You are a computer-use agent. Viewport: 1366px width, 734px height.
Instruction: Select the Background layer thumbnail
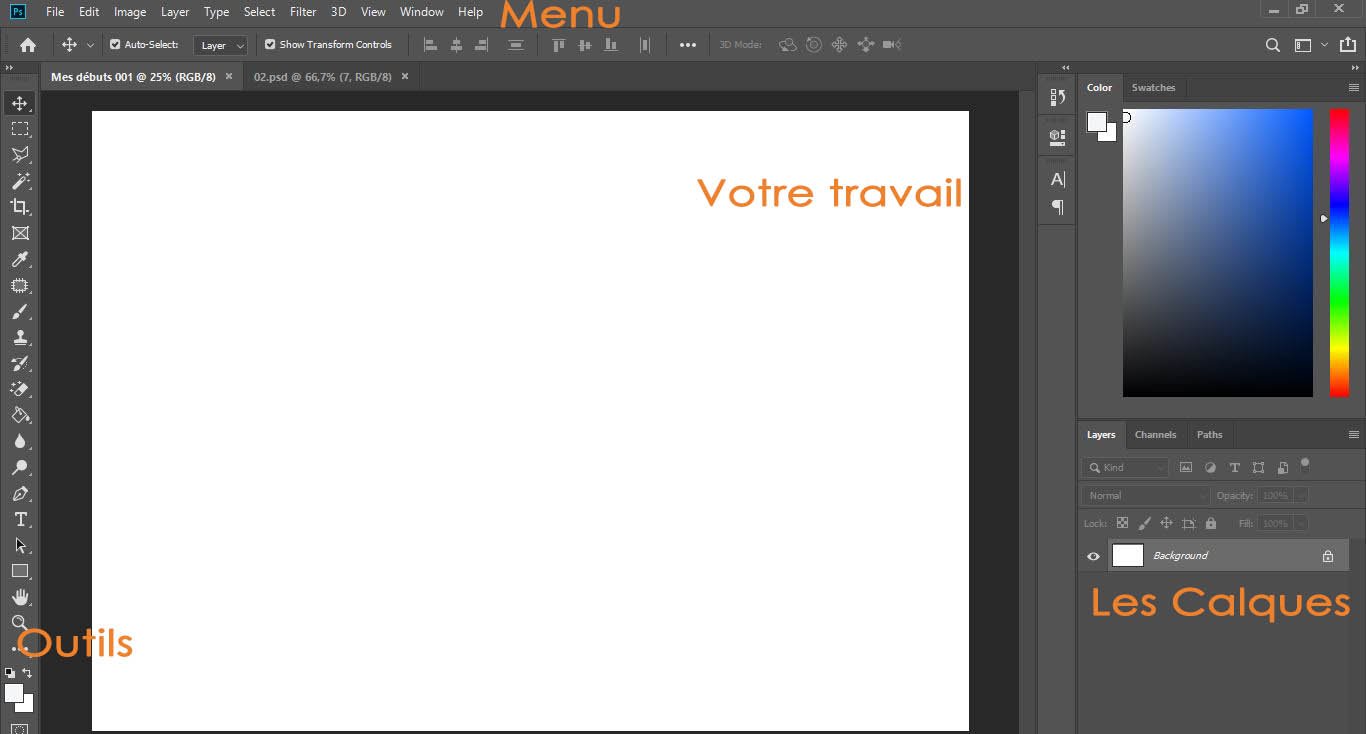pyautogui.click(x=1128, y=556)
